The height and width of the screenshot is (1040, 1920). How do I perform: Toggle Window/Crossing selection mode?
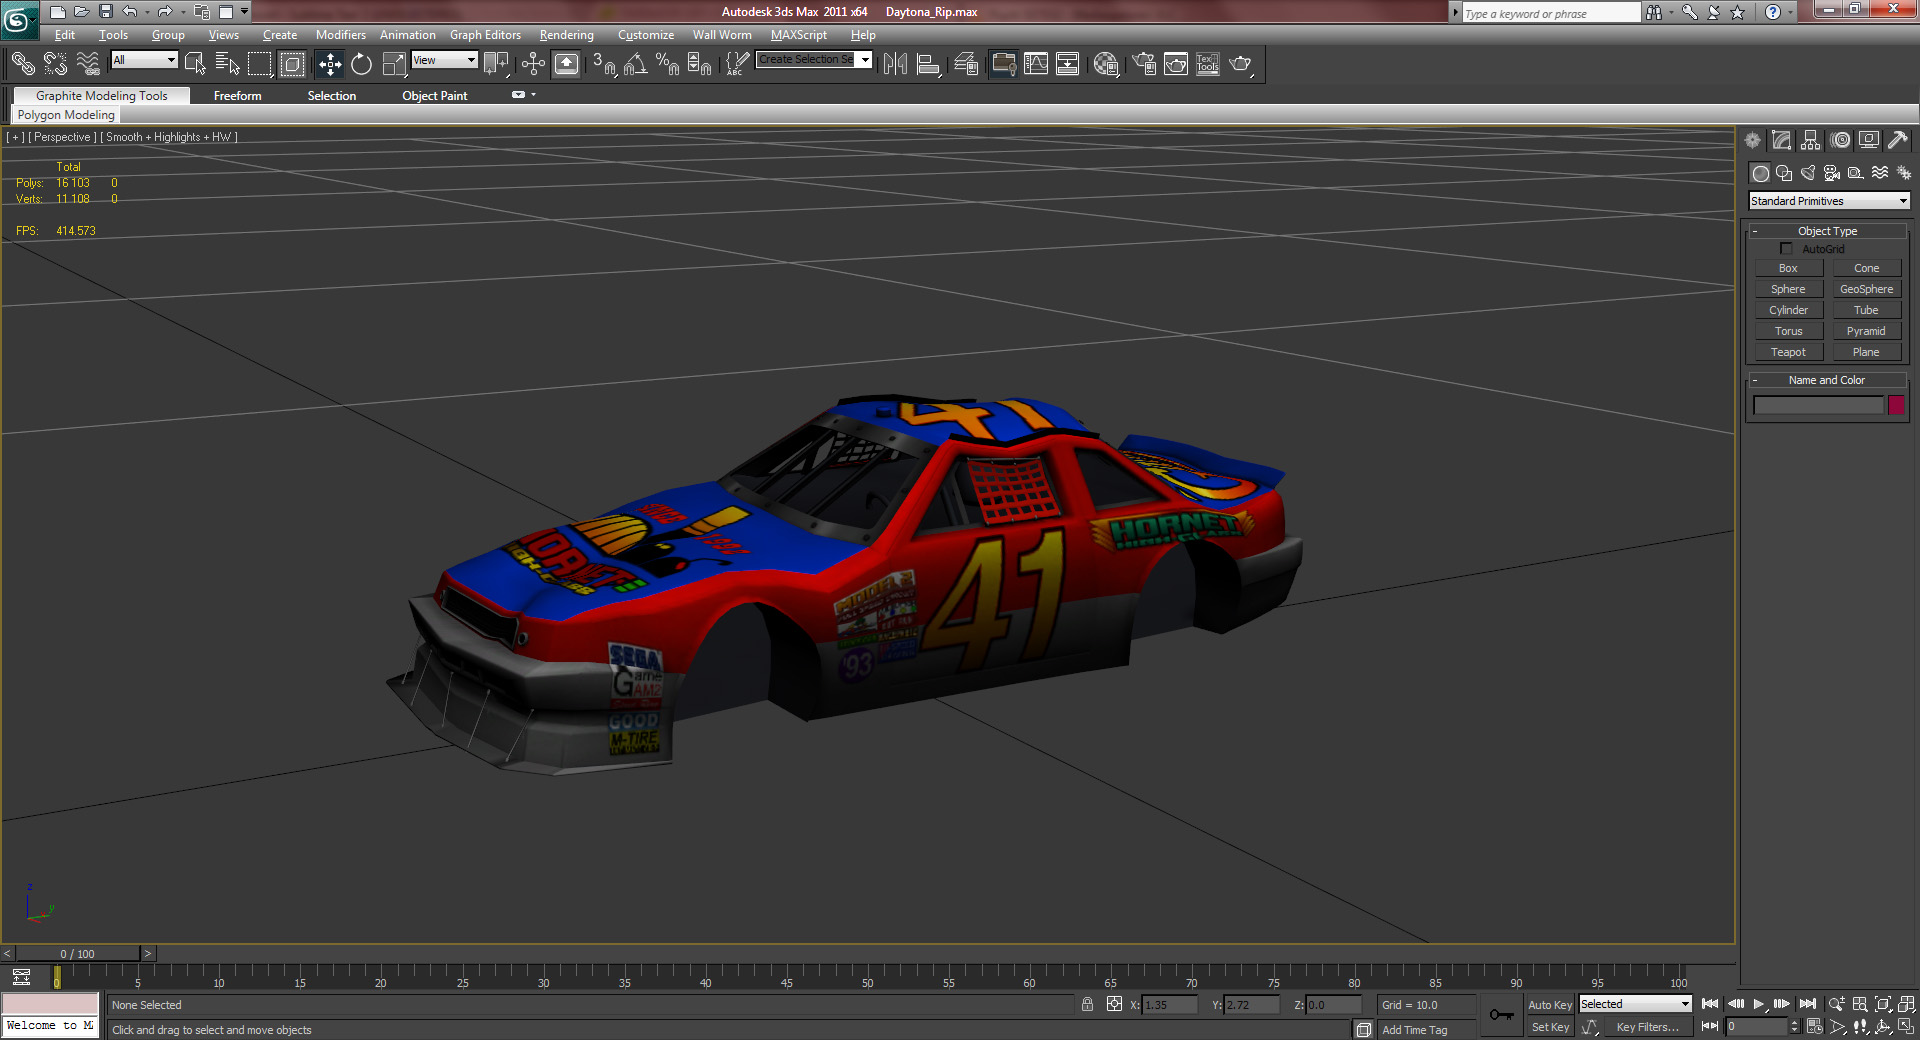click(292, 64)
